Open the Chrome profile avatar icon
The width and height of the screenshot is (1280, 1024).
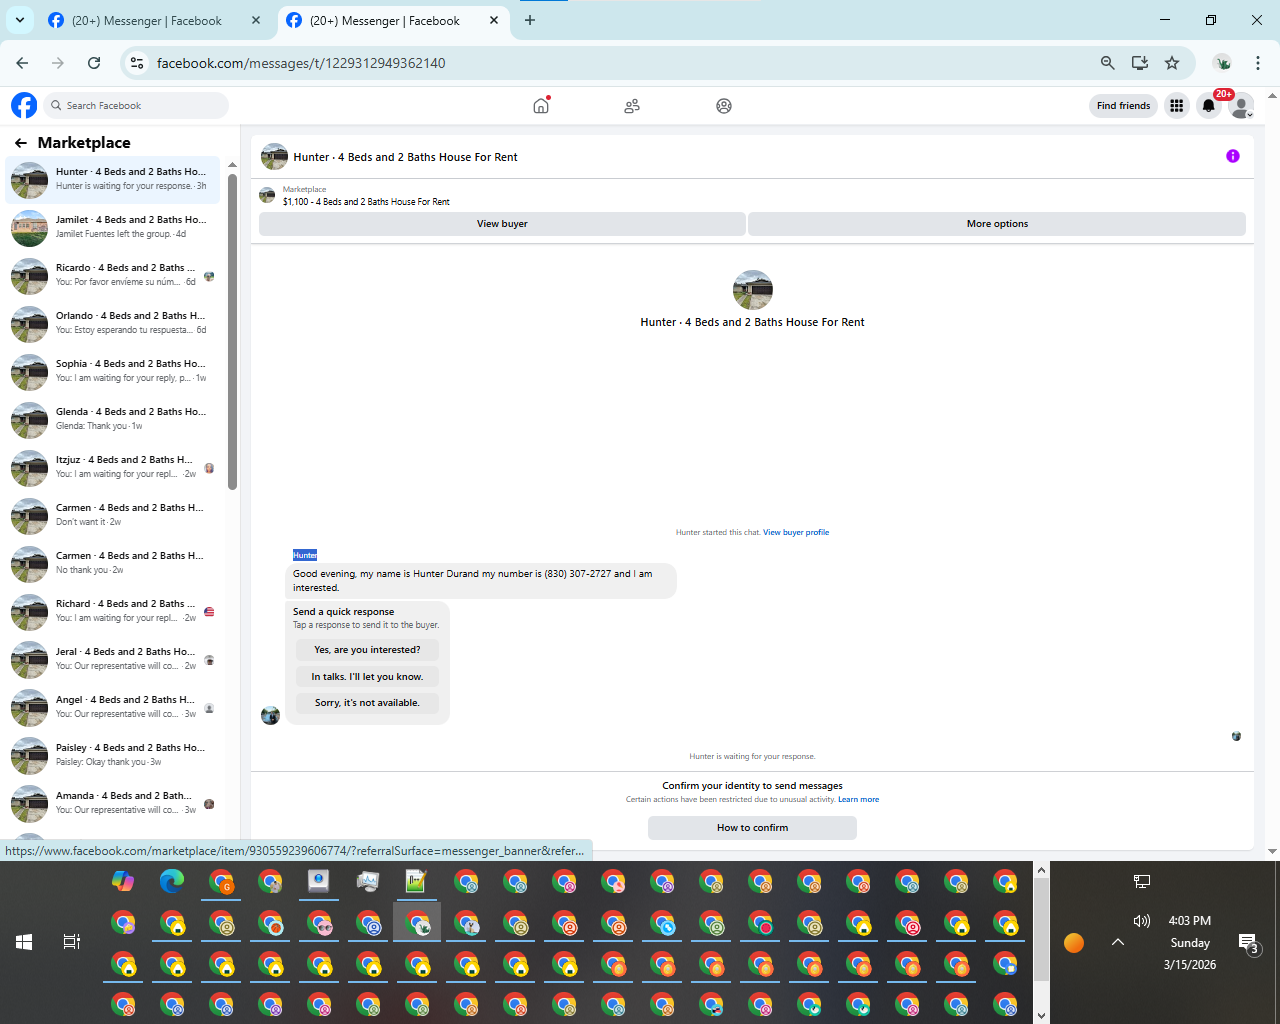1222,63
